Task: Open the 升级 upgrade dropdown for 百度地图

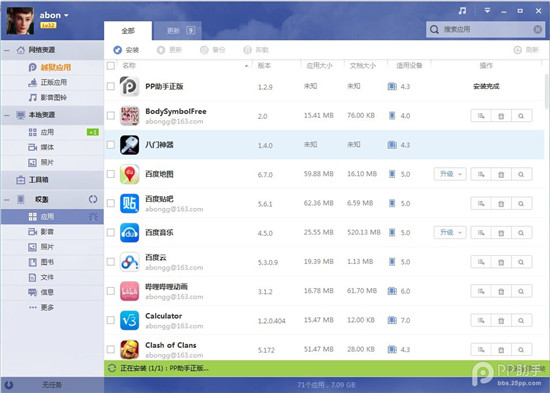Action: (x=460, y=174)
